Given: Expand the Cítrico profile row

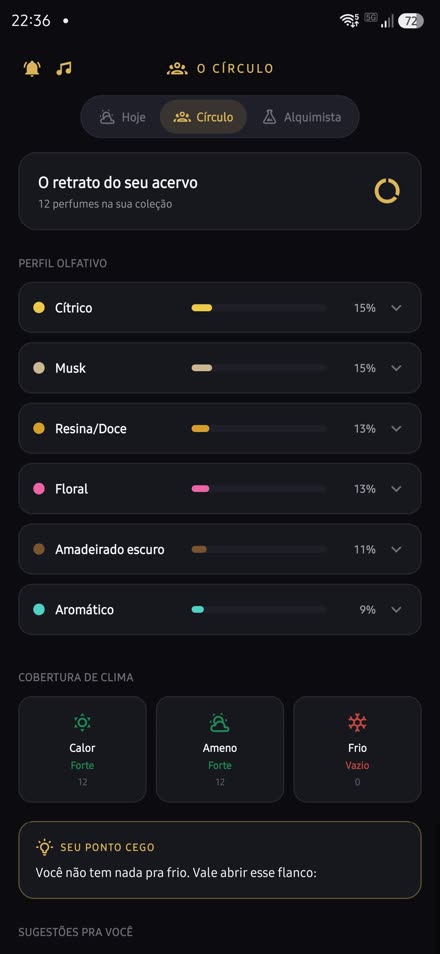Looking at the screenshot, I should [220, 308].
